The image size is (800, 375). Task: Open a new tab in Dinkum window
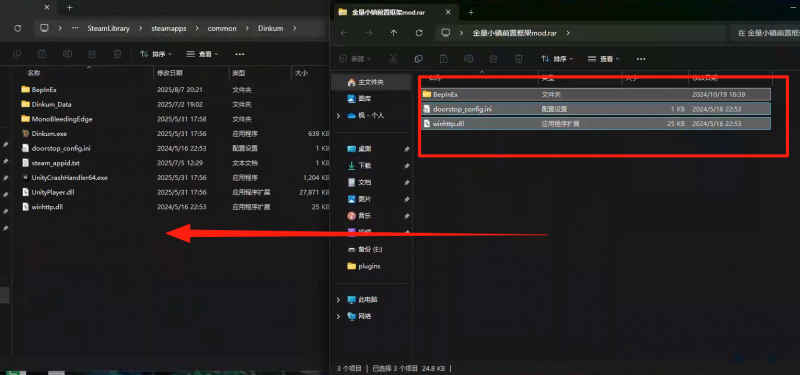tap(69, 8)
